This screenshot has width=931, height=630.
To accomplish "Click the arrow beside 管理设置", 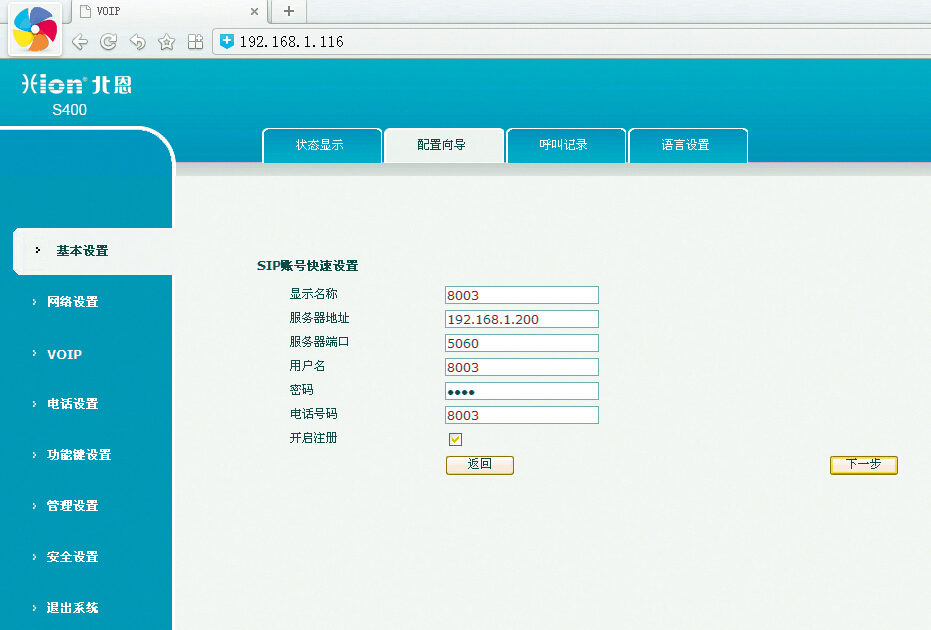I will point(34,506).
